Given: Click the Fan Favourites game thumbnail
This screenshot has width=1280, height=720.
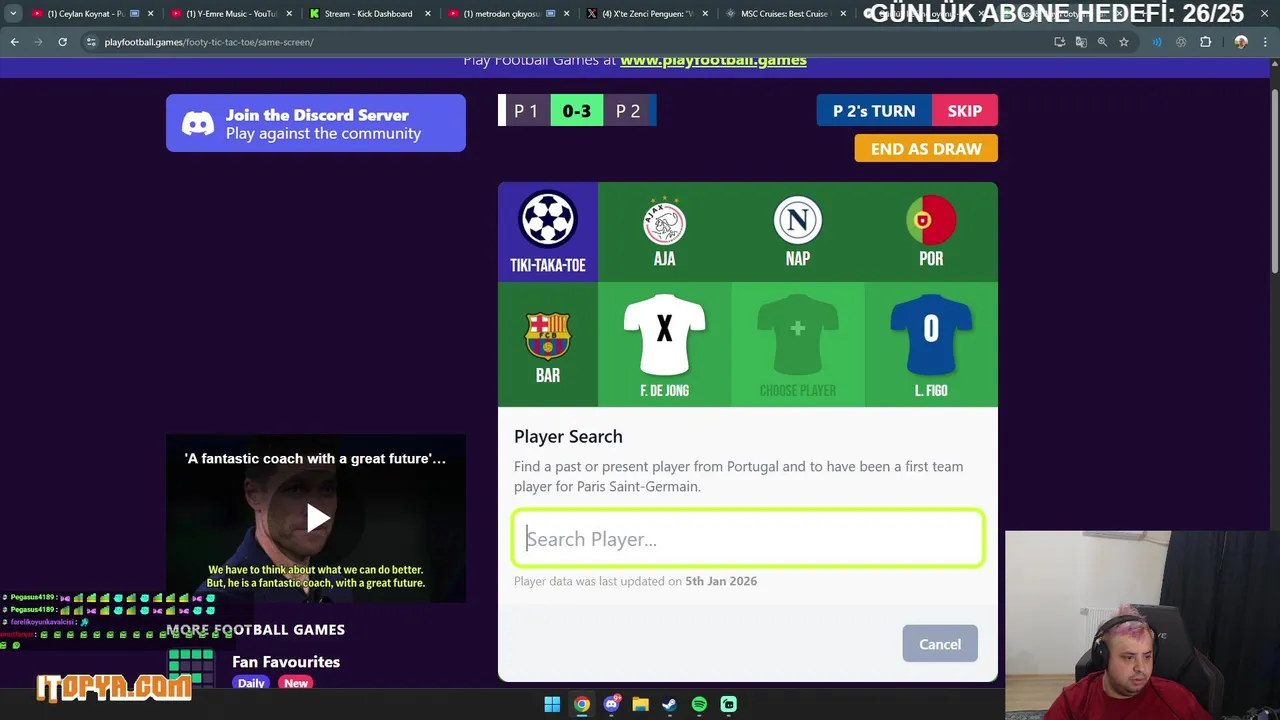Looking at the screenshot, I should click(191, 668).
